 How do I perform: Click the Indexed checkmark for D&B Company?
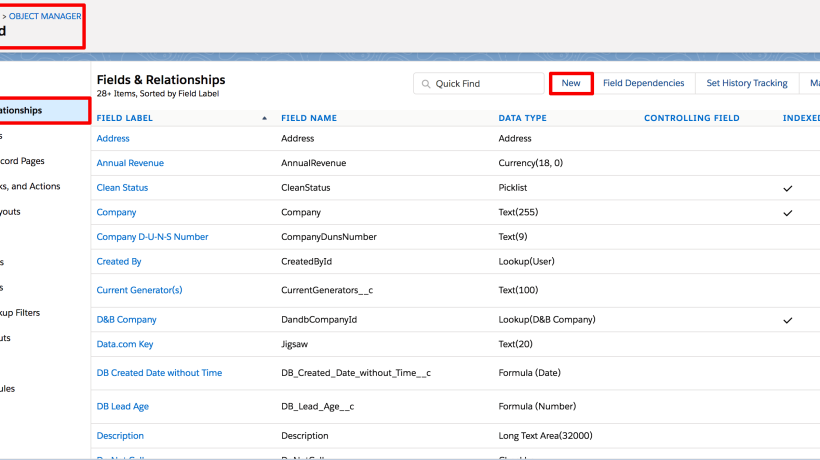[788, 320]
